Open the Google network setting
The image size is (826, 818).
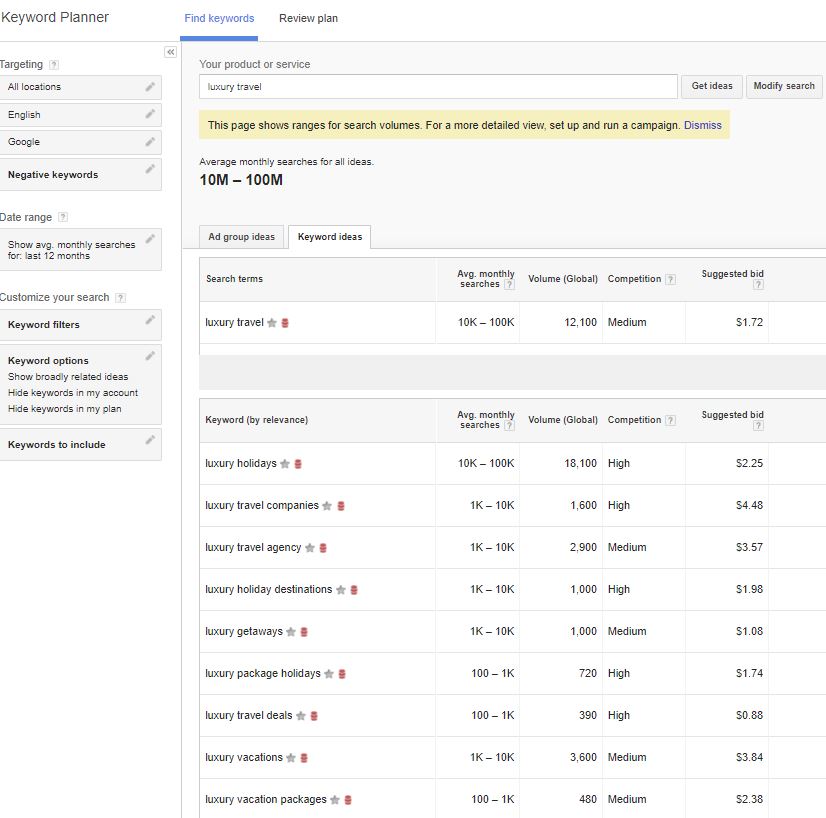81,142
